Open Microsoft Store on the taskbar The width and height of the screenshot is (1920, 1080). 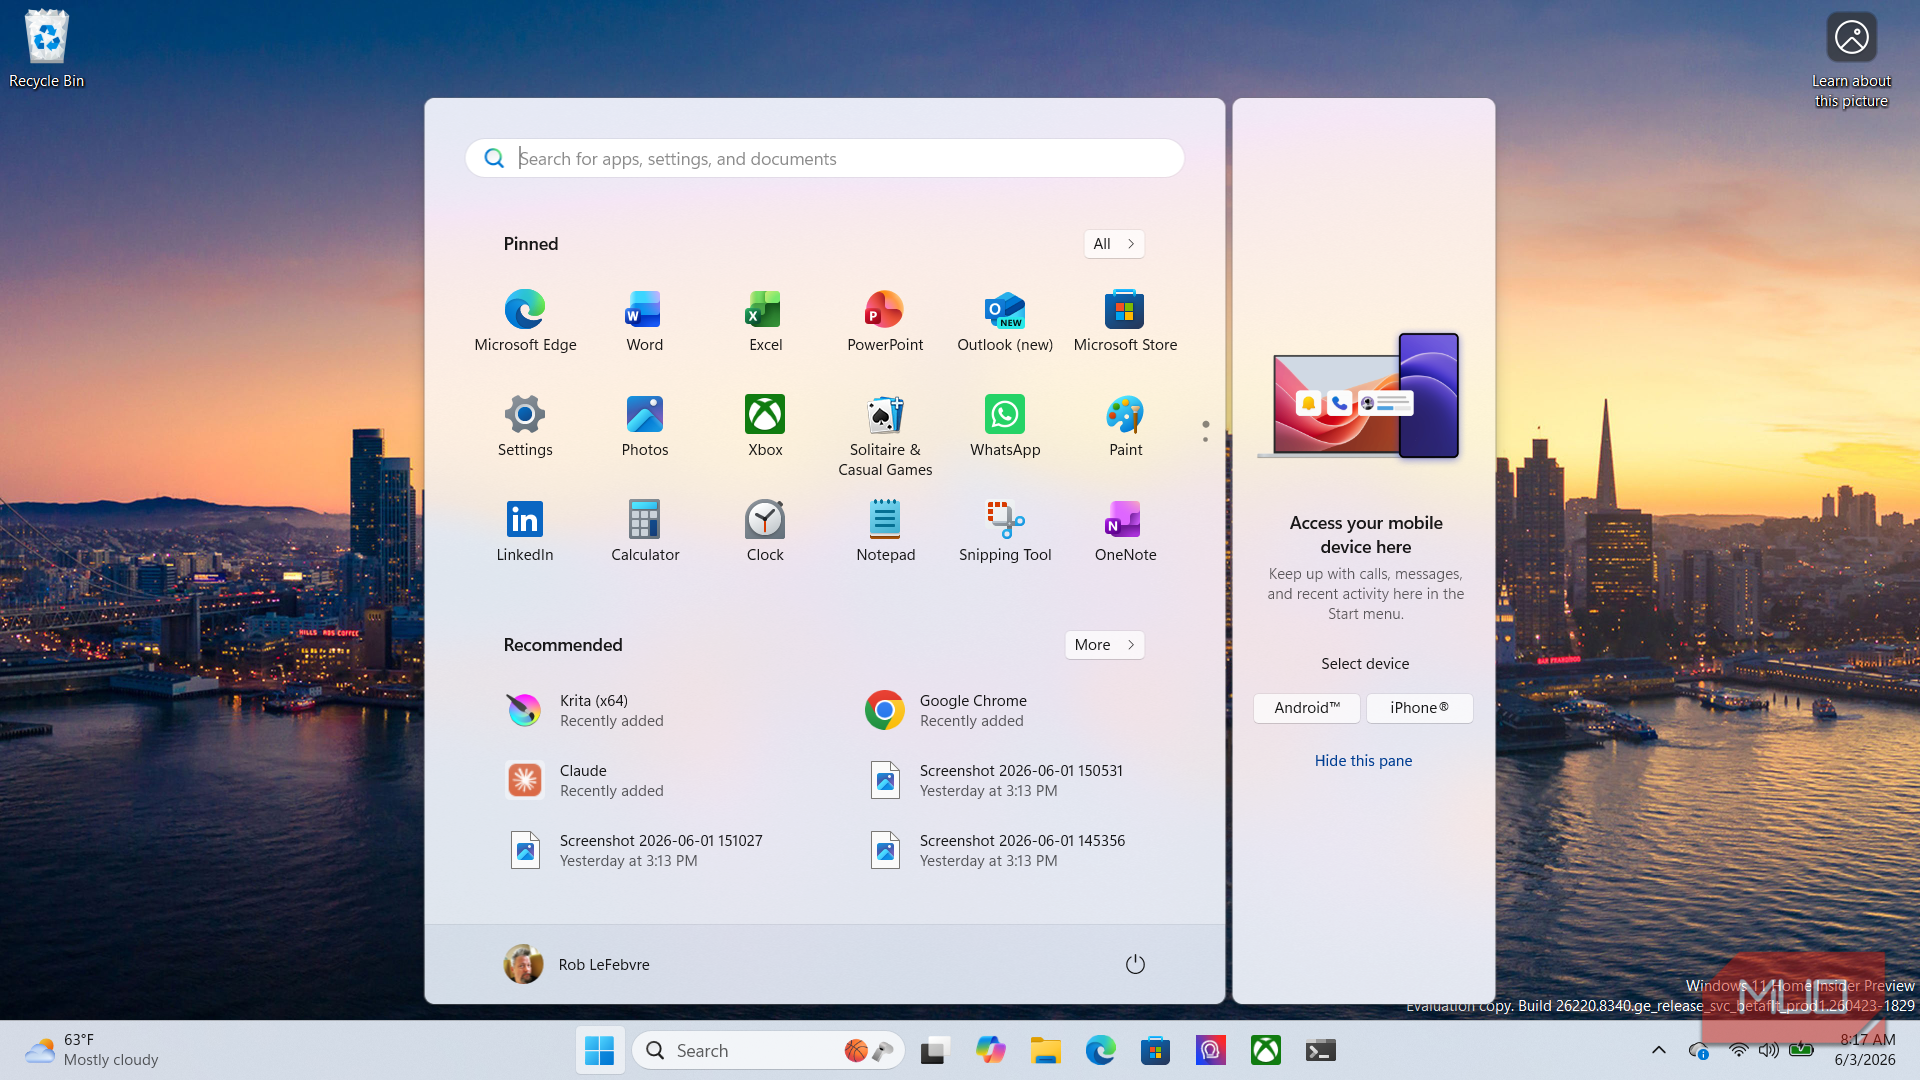click(1155, 1050)
